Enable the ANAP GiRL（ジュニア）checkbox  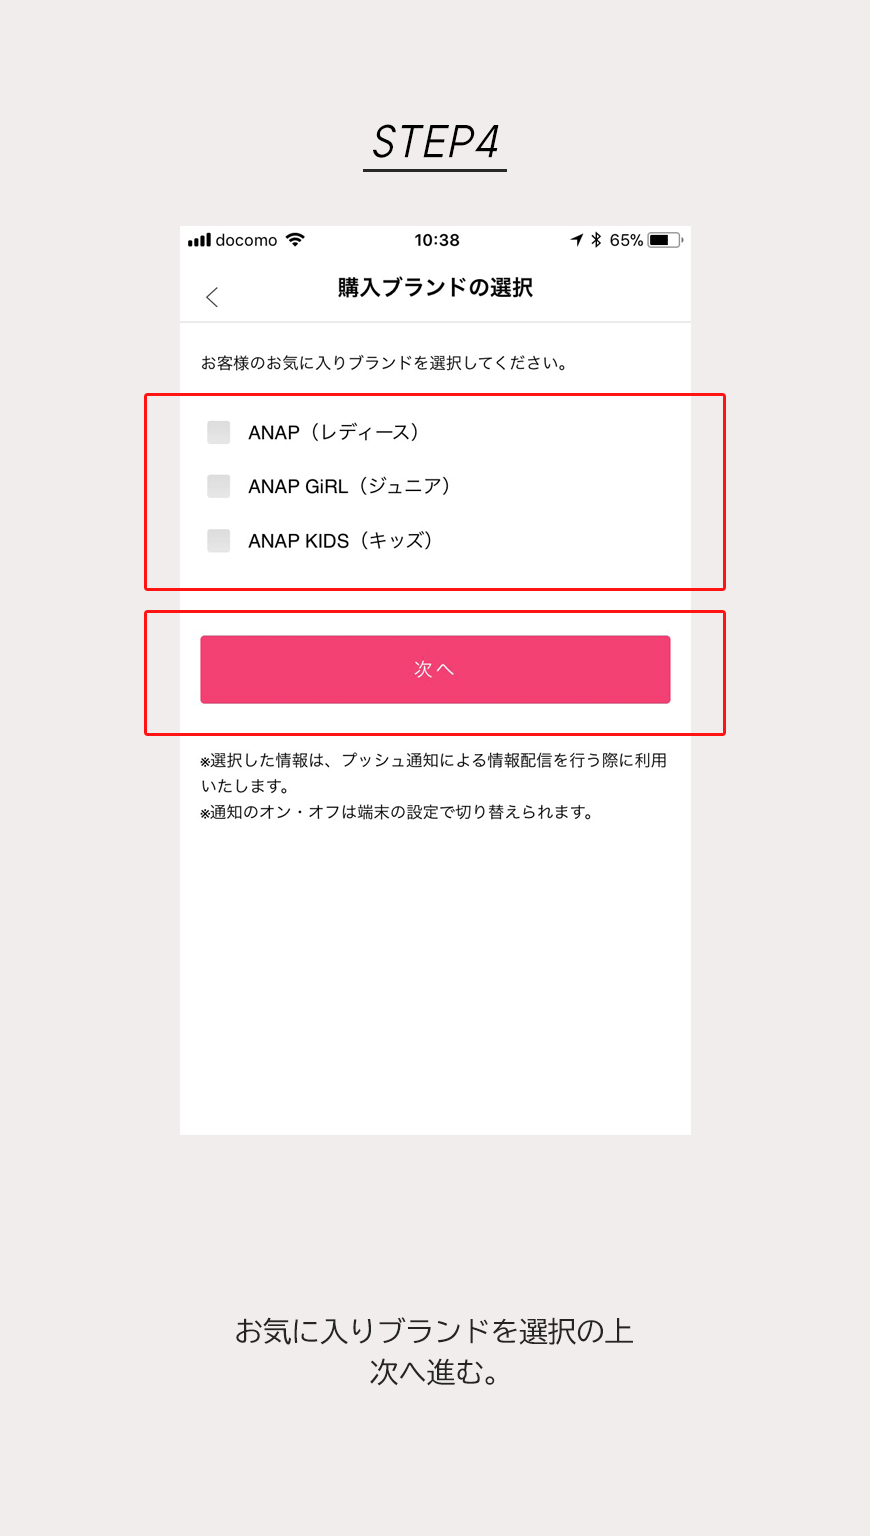click(218, 486)
